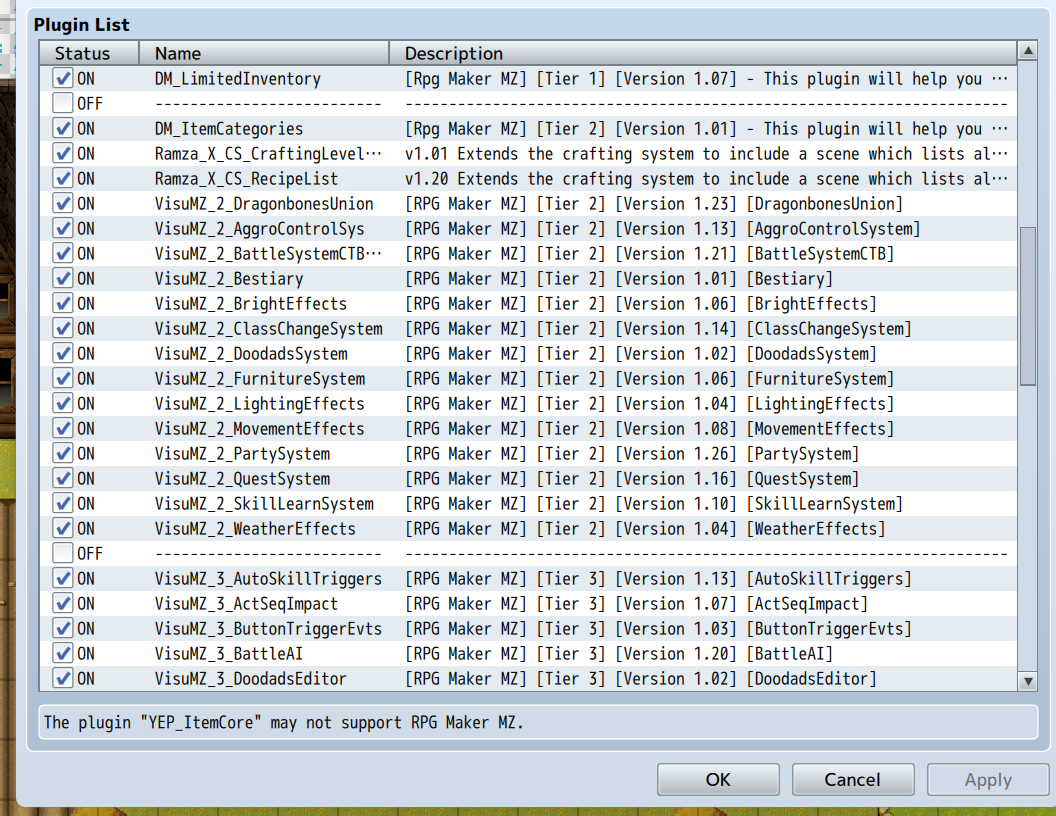The image size is (1056, 816).
Task: Select the VisuMZ_2_AggroControlSys name
Action: pos(259,229)
